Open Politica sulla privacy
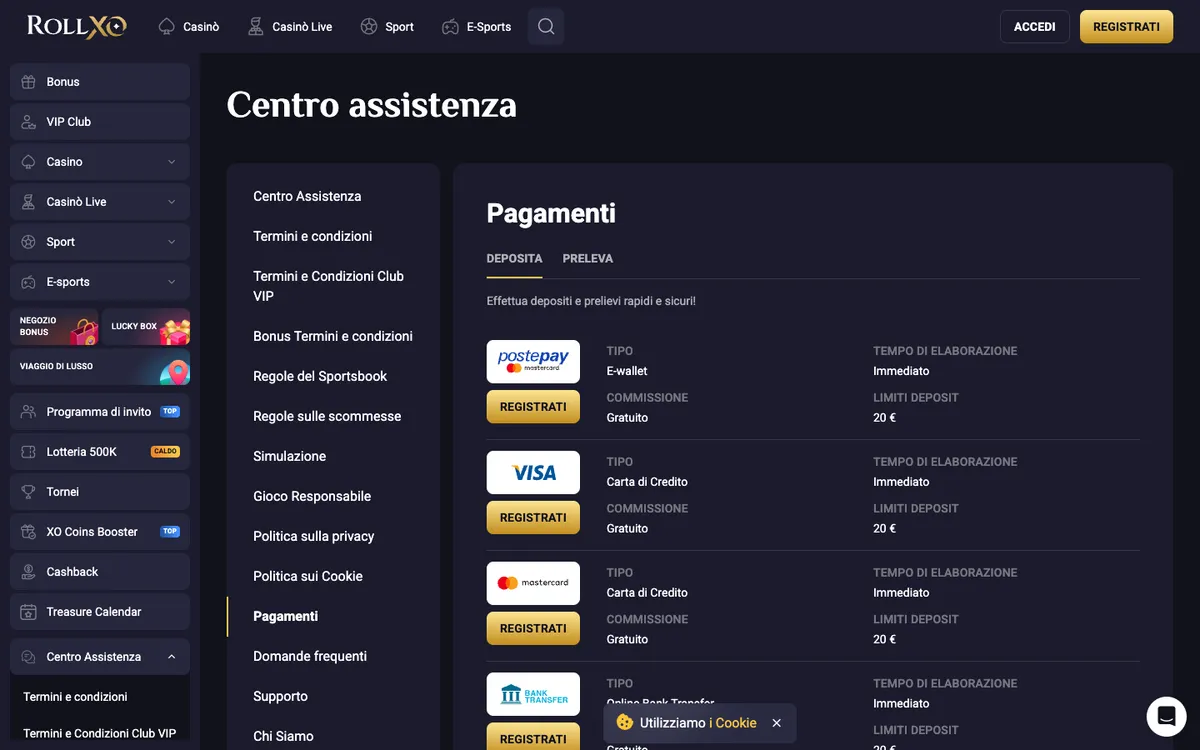1200x750 pixels. [x=314, y=536]
